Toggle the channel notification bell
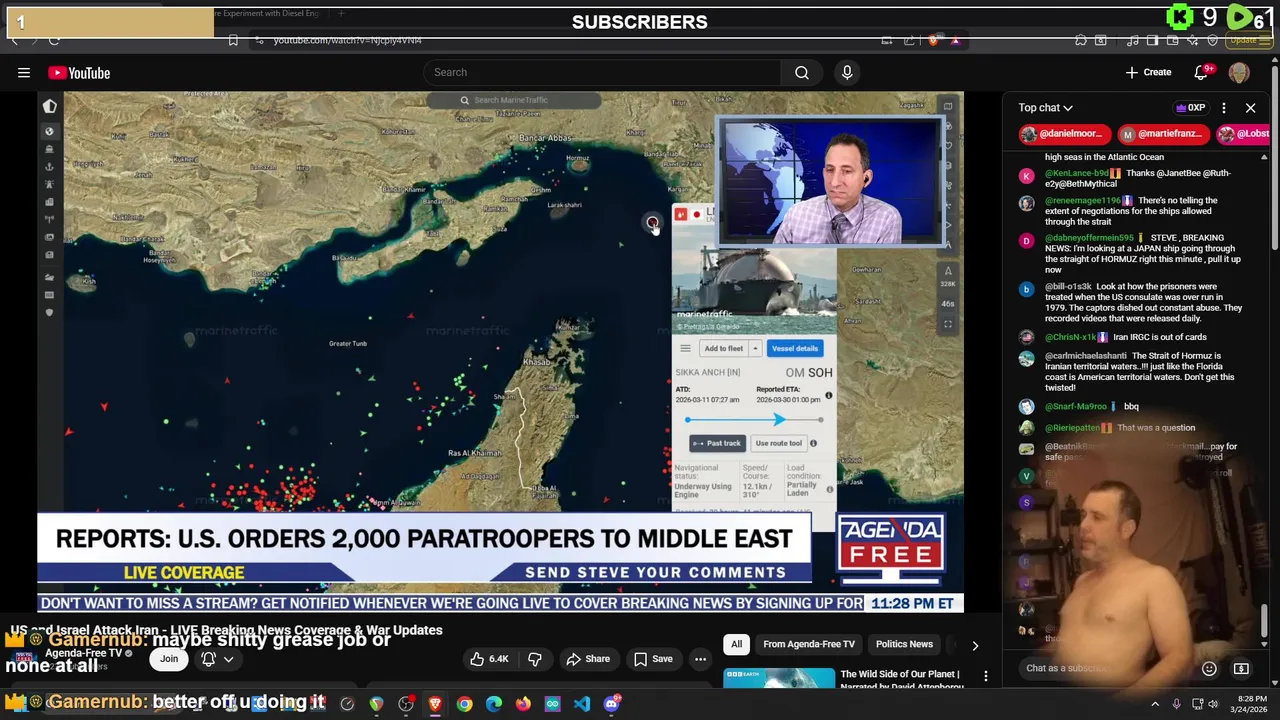Screen dimensions: 1280x720 (208, 659)
